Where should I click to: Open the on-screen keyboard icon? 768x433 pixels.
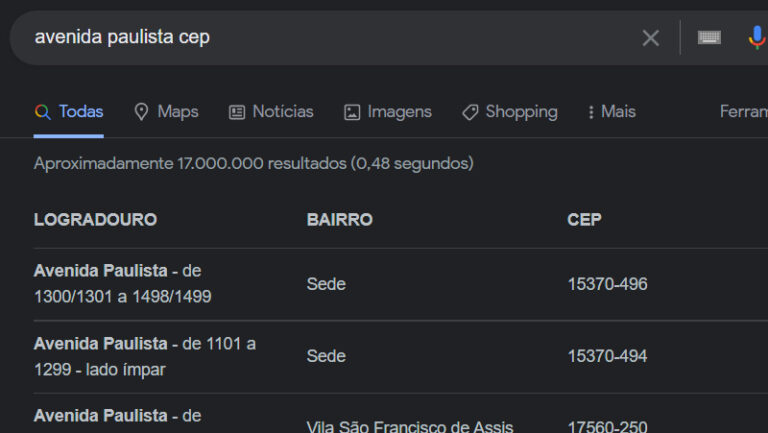(709, 38)
